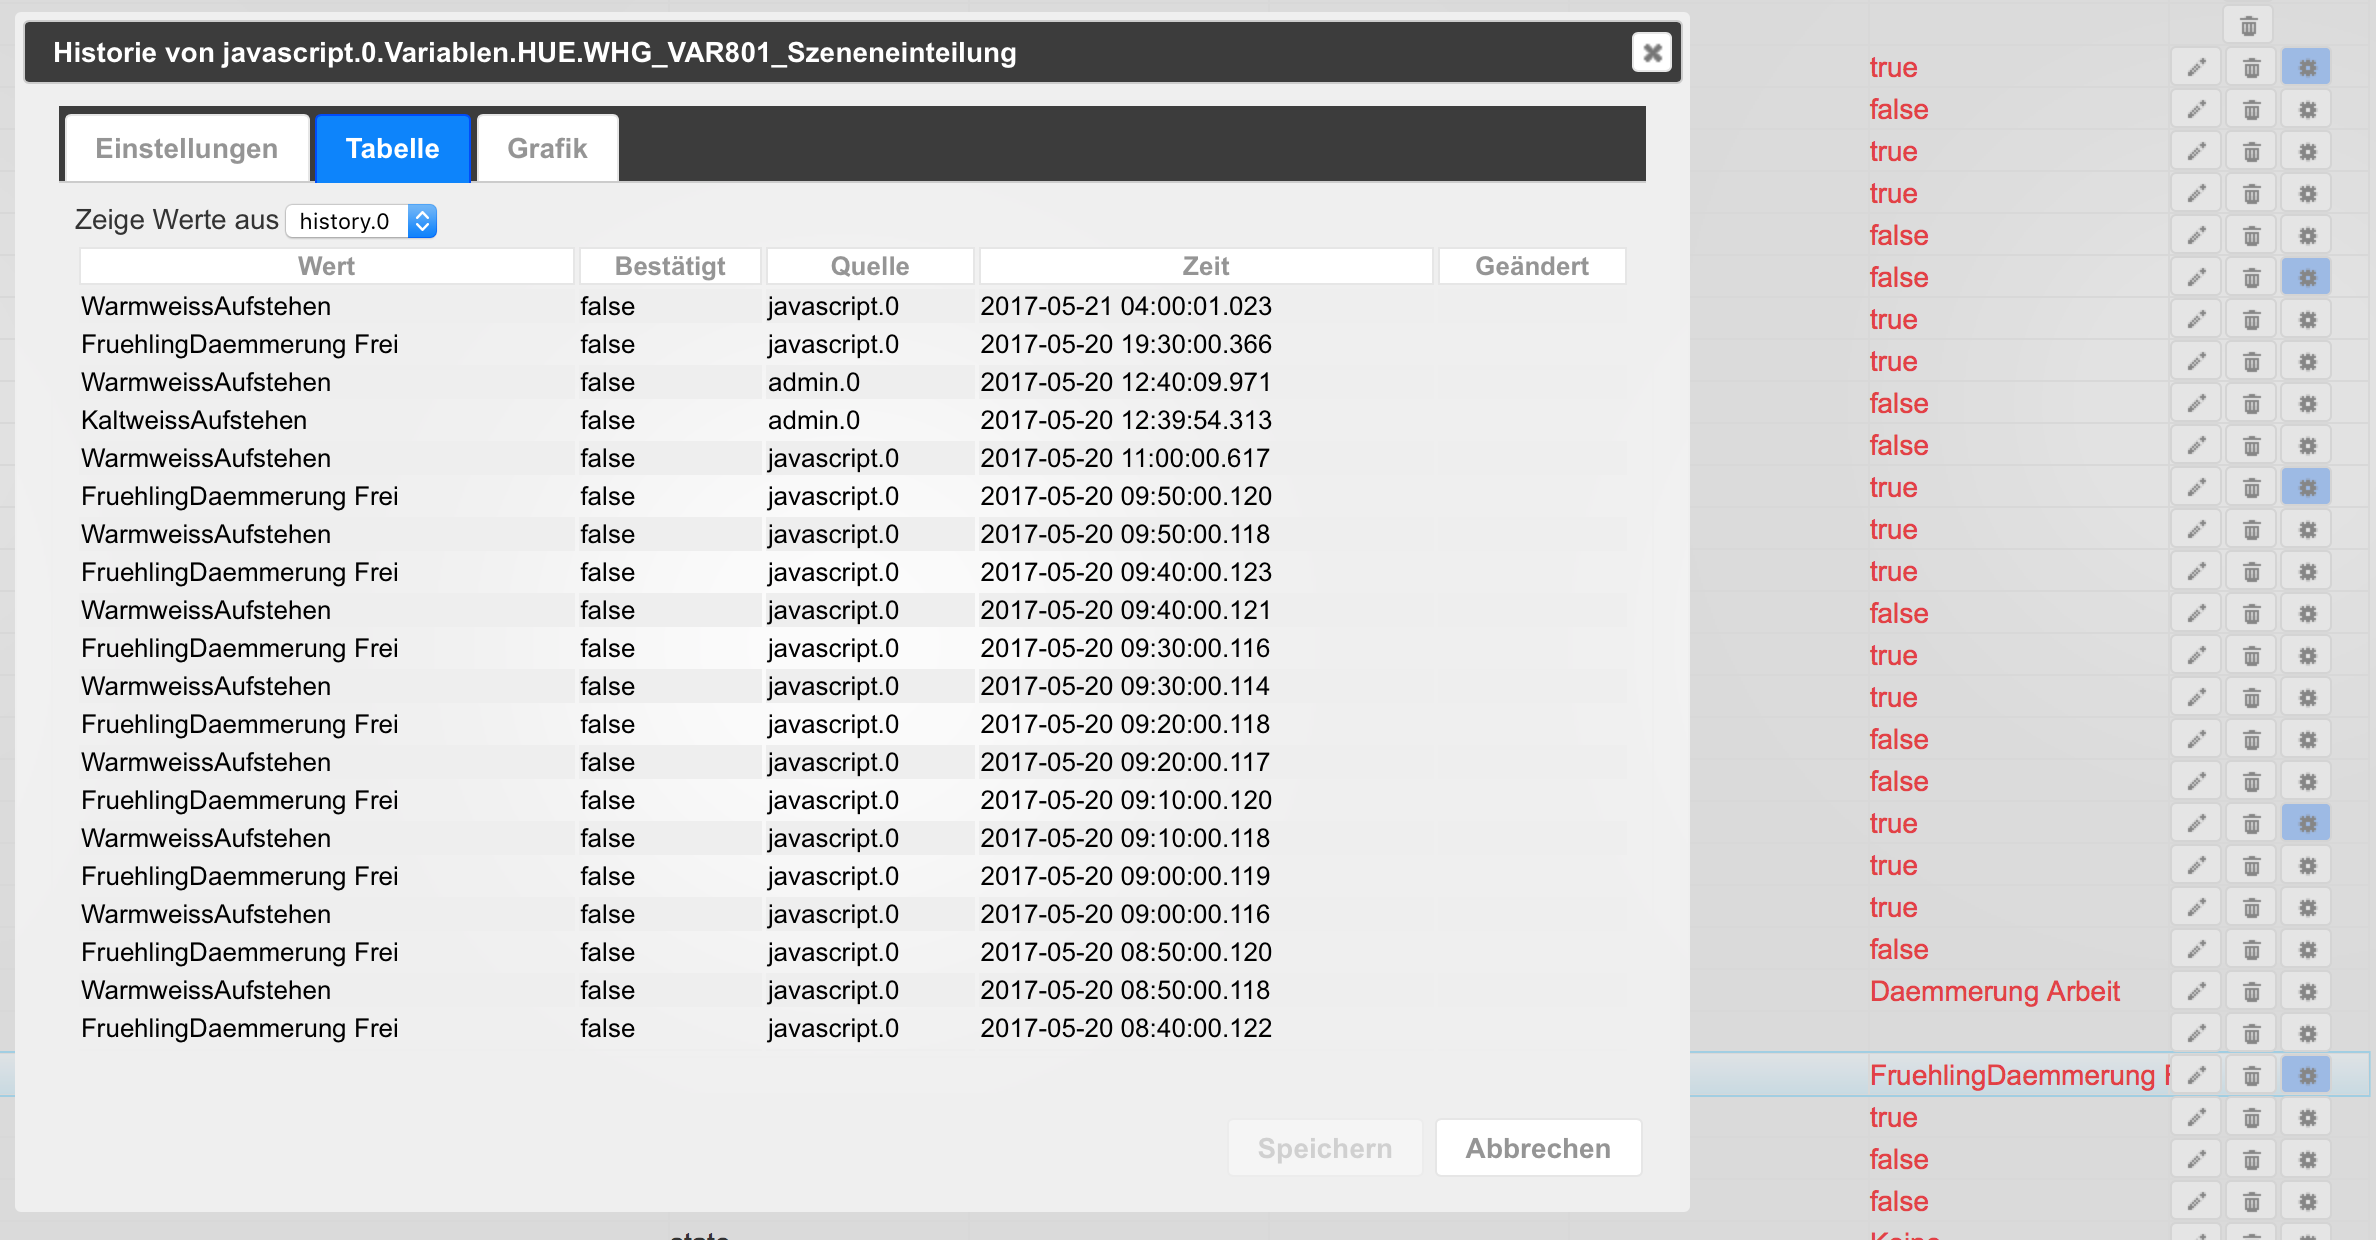Screen dimensions: 2376x1240
Task: Click the Wert column header
Action: pyautogui.click(x=326, y=266)
